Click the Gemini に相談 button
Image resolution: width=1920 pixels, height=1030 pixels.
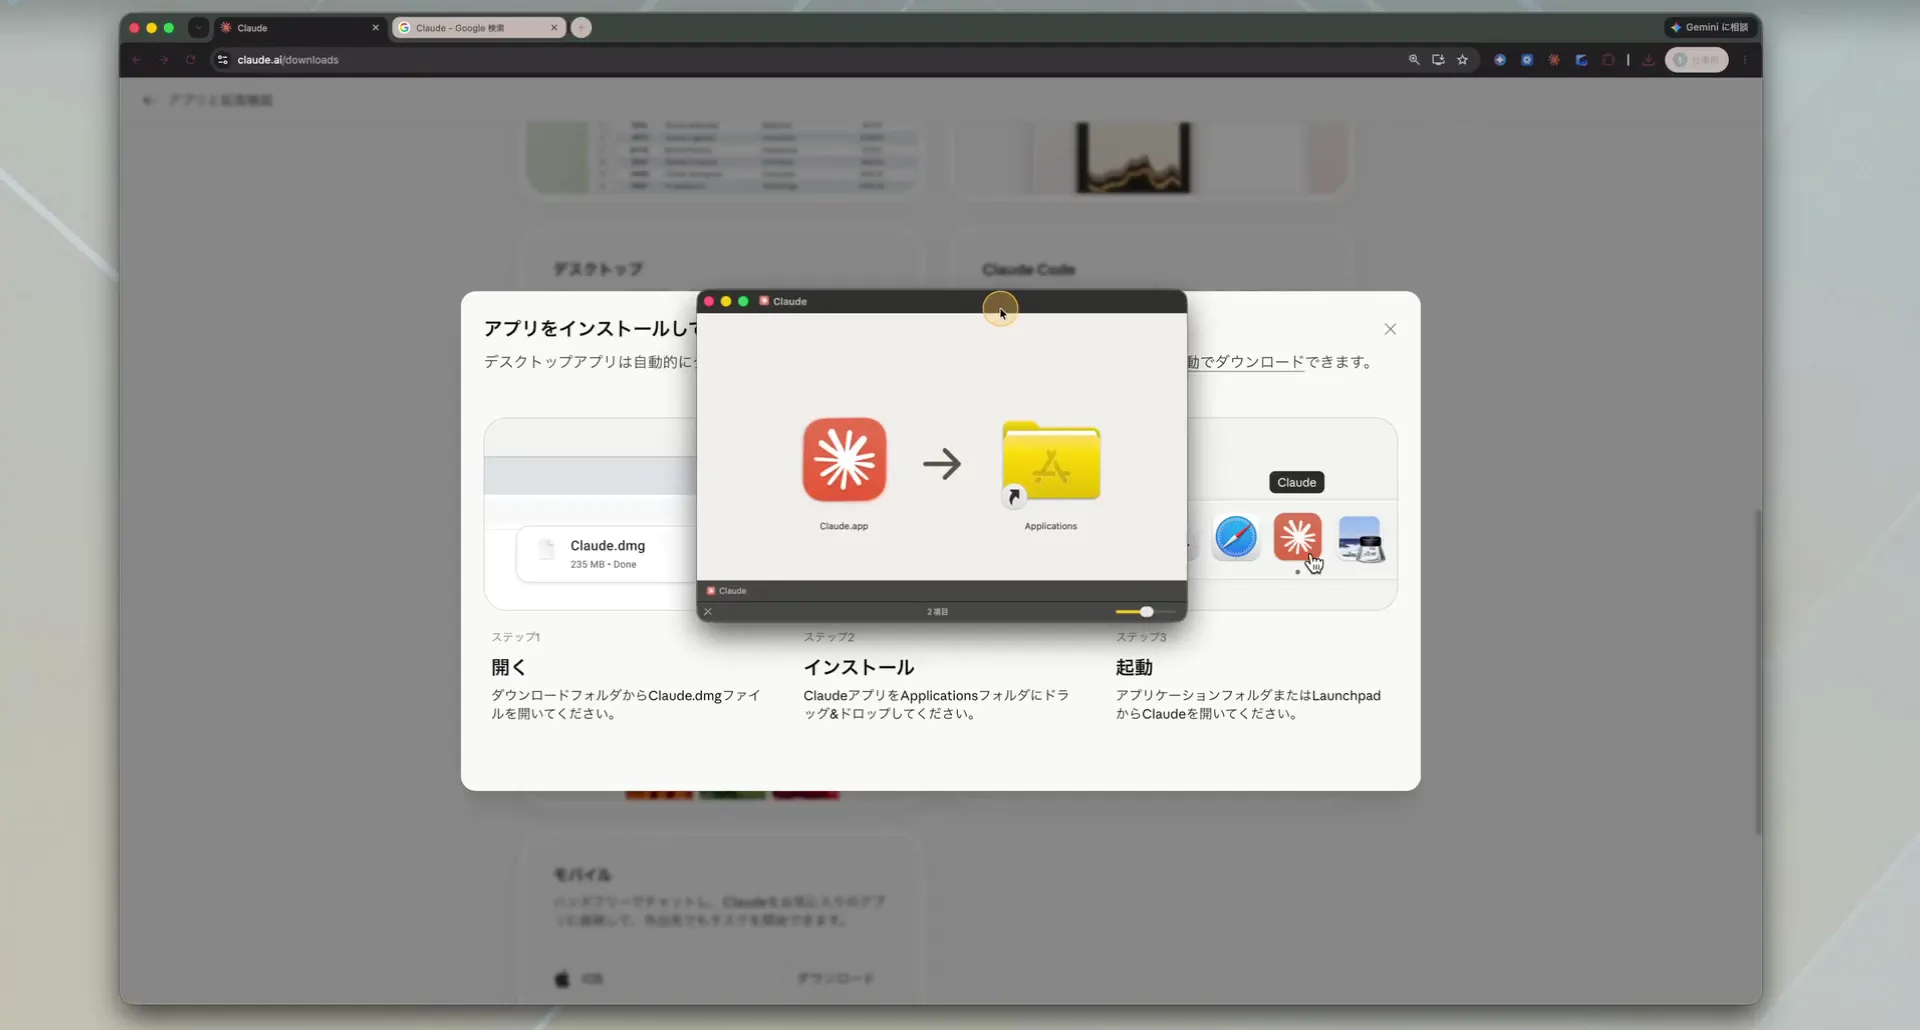1710,27
